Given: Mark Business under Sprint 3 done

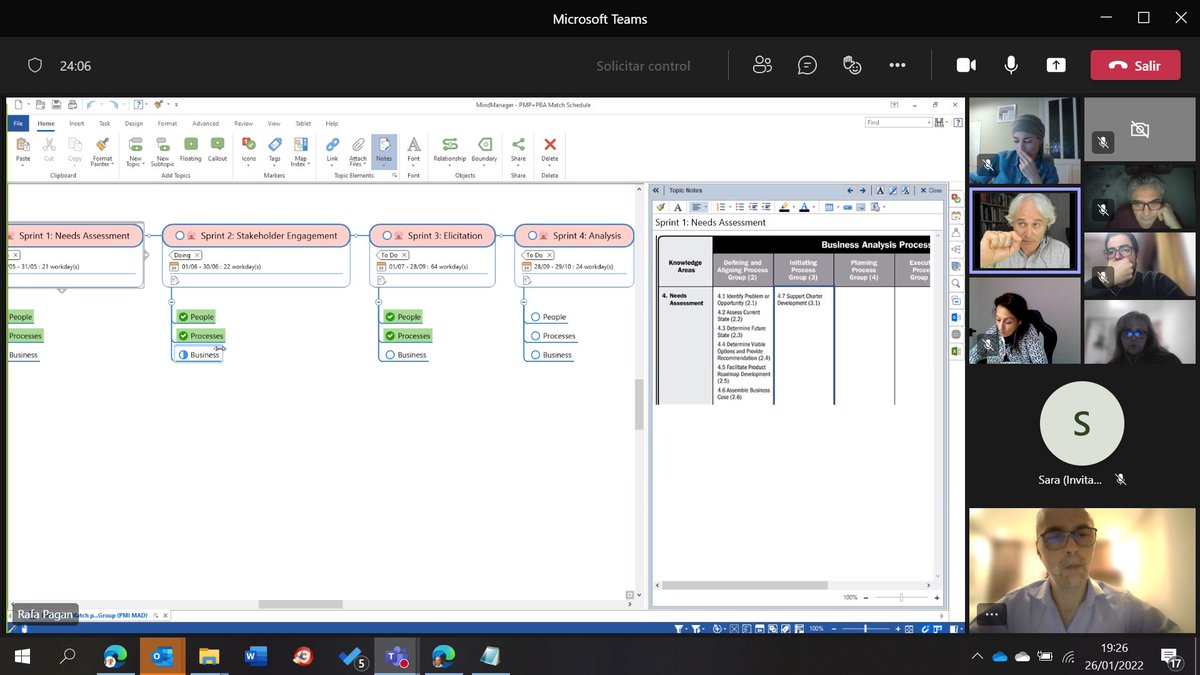Looking at the screenshot, I should (x=390, y=355).
